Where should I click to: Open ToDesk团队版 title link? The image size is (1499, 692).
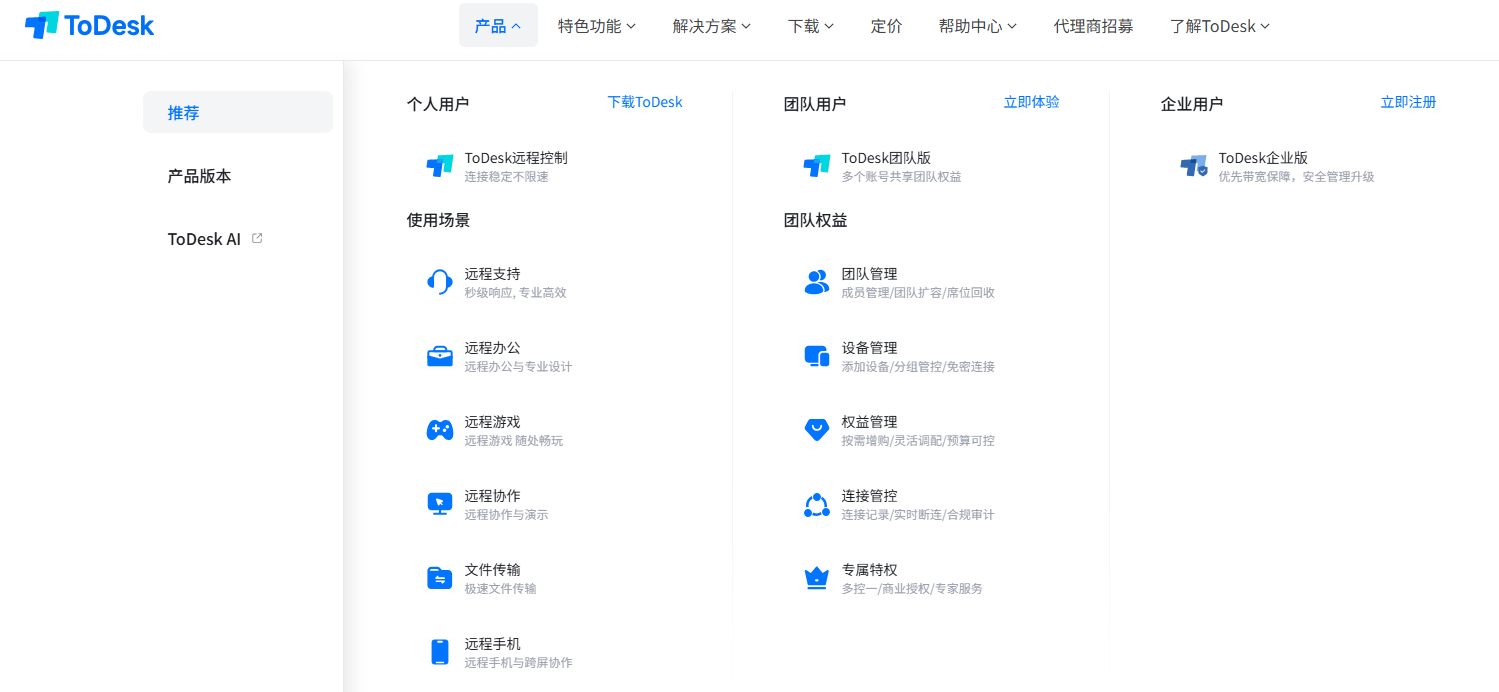(887, 158)
